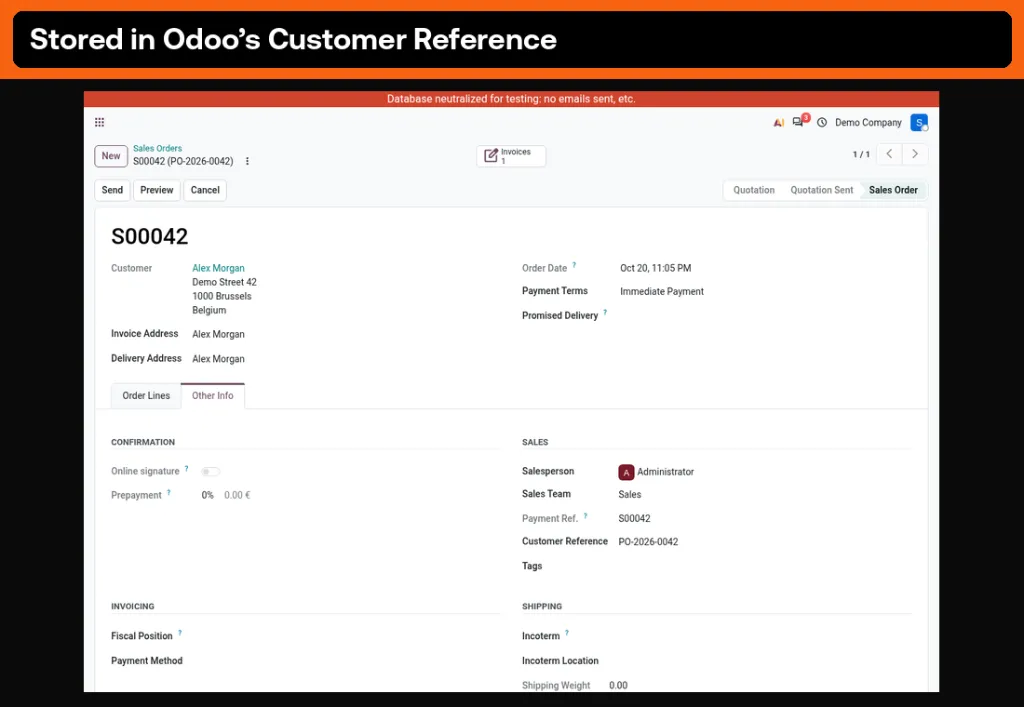Show help tooltip for Order Date
Viewport: 1024px width, 707px height.
pyautogui.click(x=574, y=265)
